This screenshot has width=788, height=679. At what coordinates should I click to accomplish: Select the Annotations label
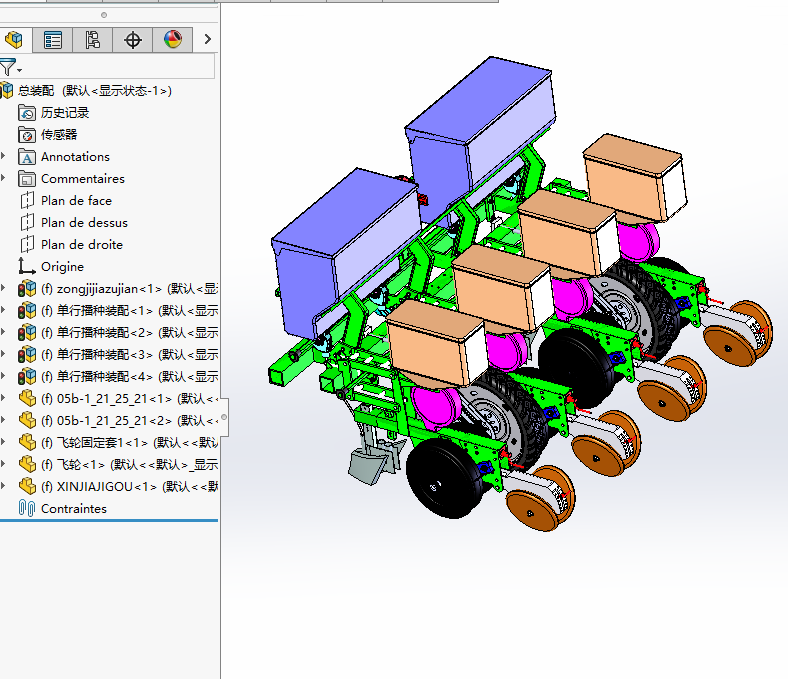point(75,157)
